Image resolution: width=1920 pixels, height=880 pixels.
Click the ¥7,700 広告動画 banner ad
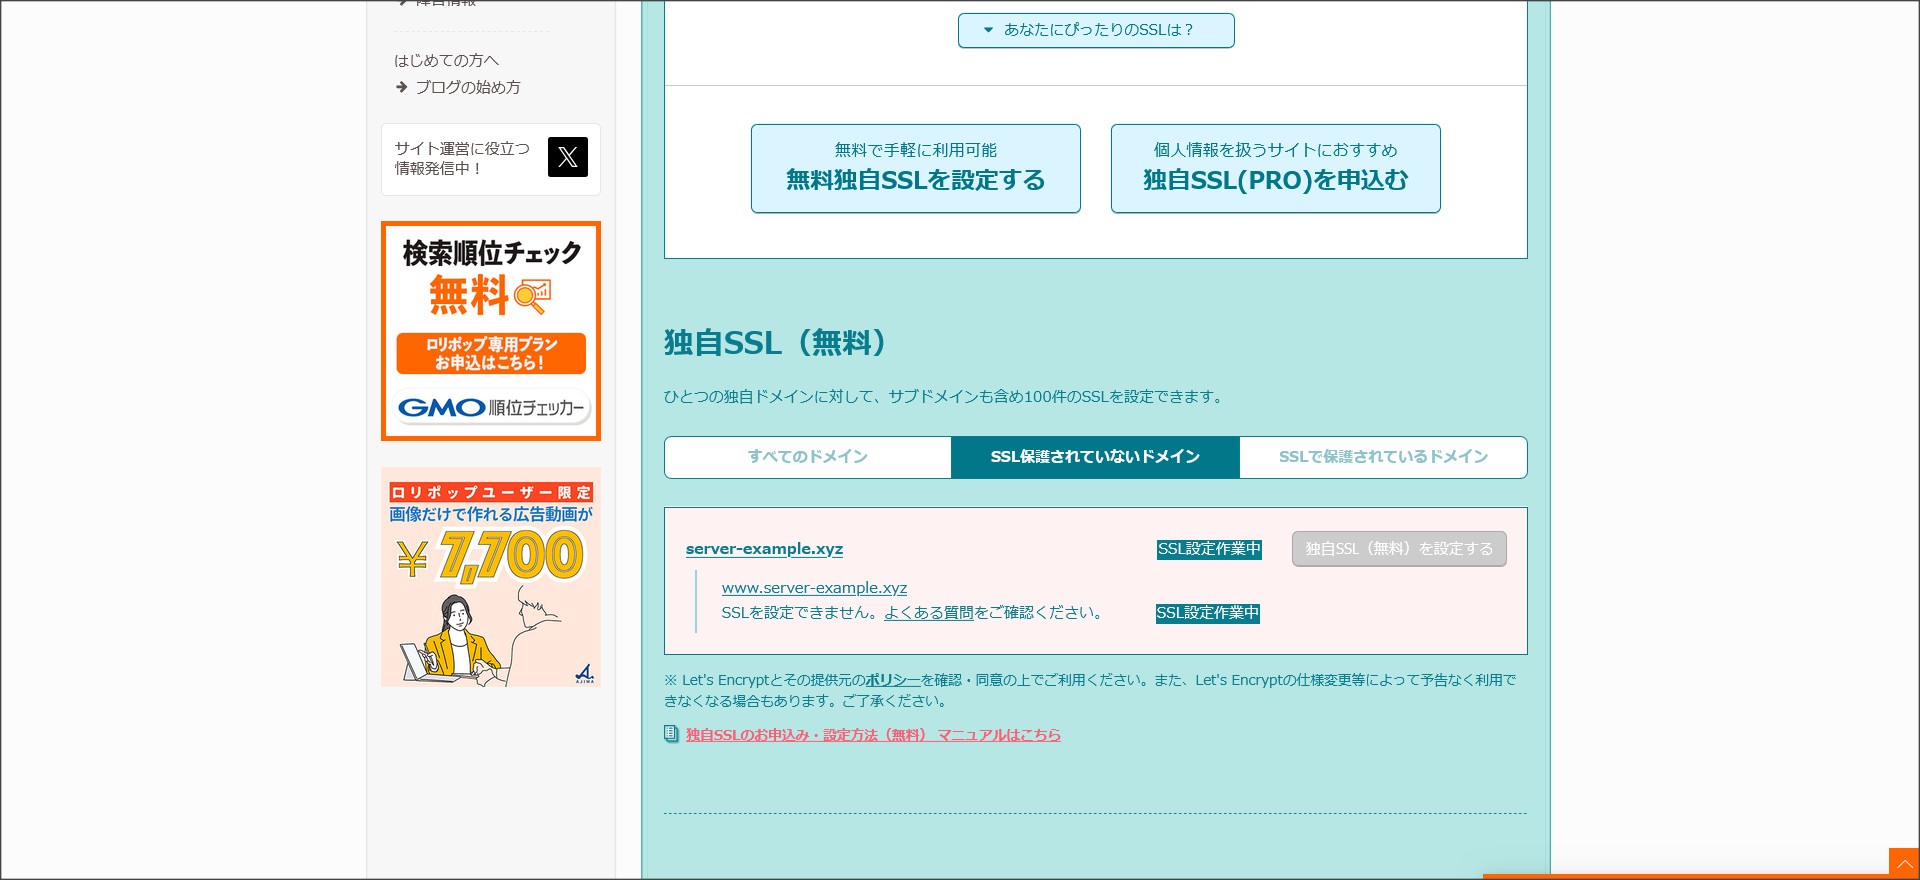click(491, 577)
